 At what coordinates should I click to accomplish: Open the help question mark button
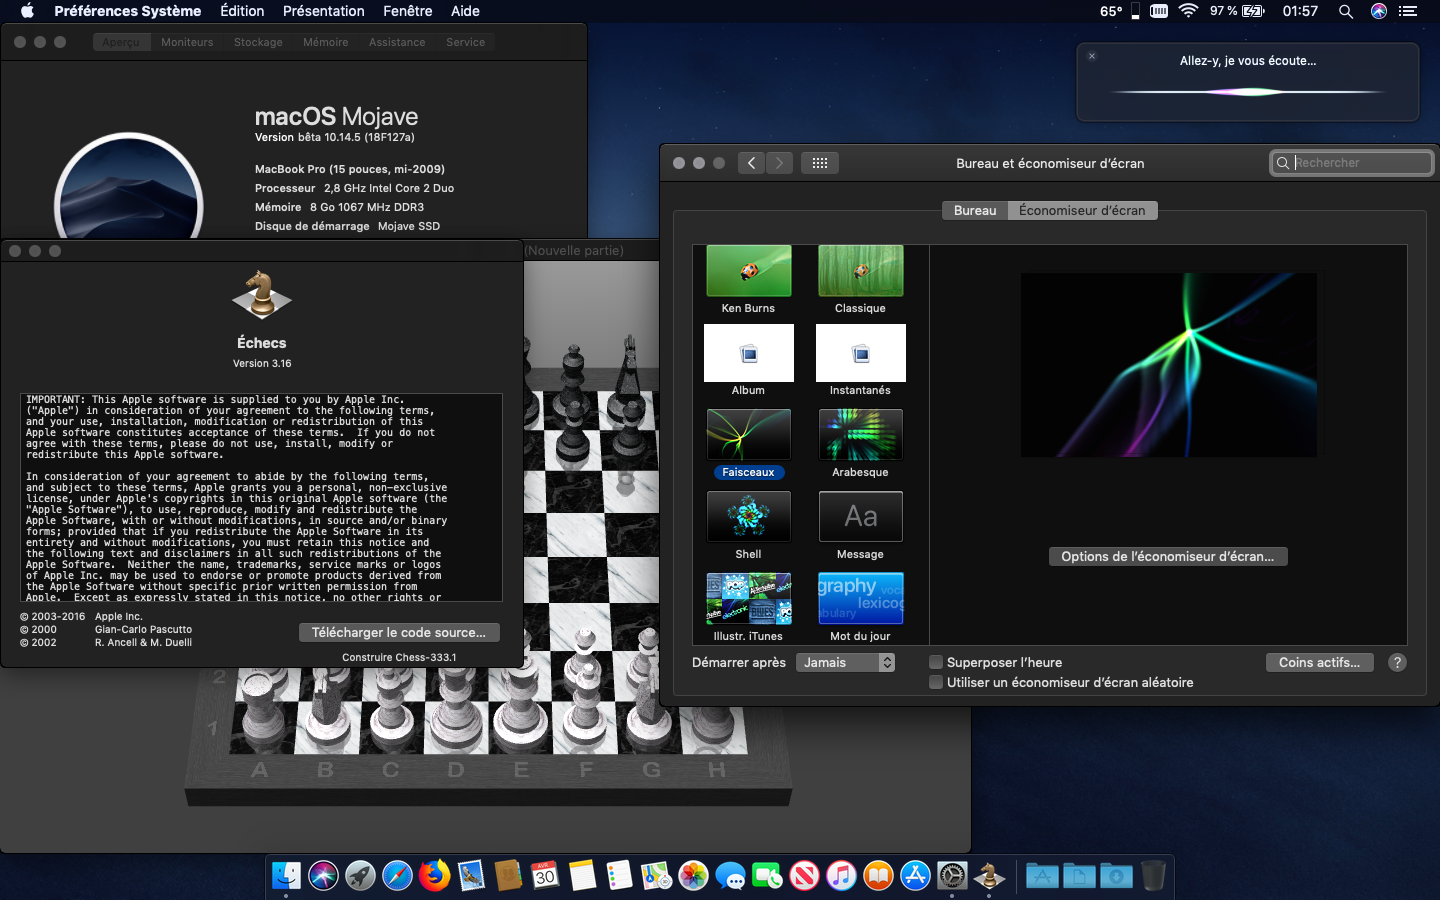(1398, 662)
